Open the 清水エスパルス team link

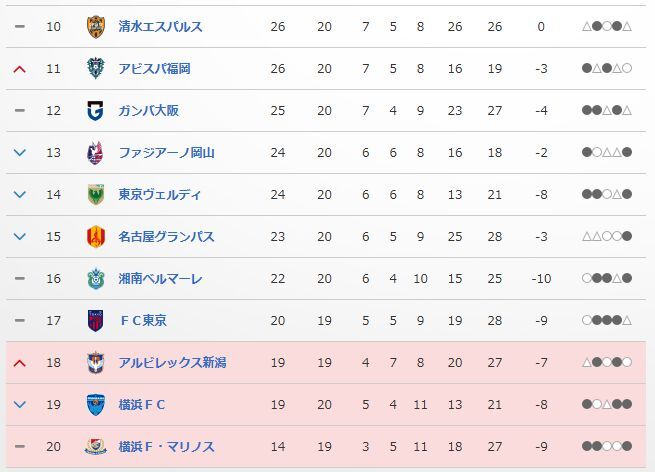pos(160,27)
